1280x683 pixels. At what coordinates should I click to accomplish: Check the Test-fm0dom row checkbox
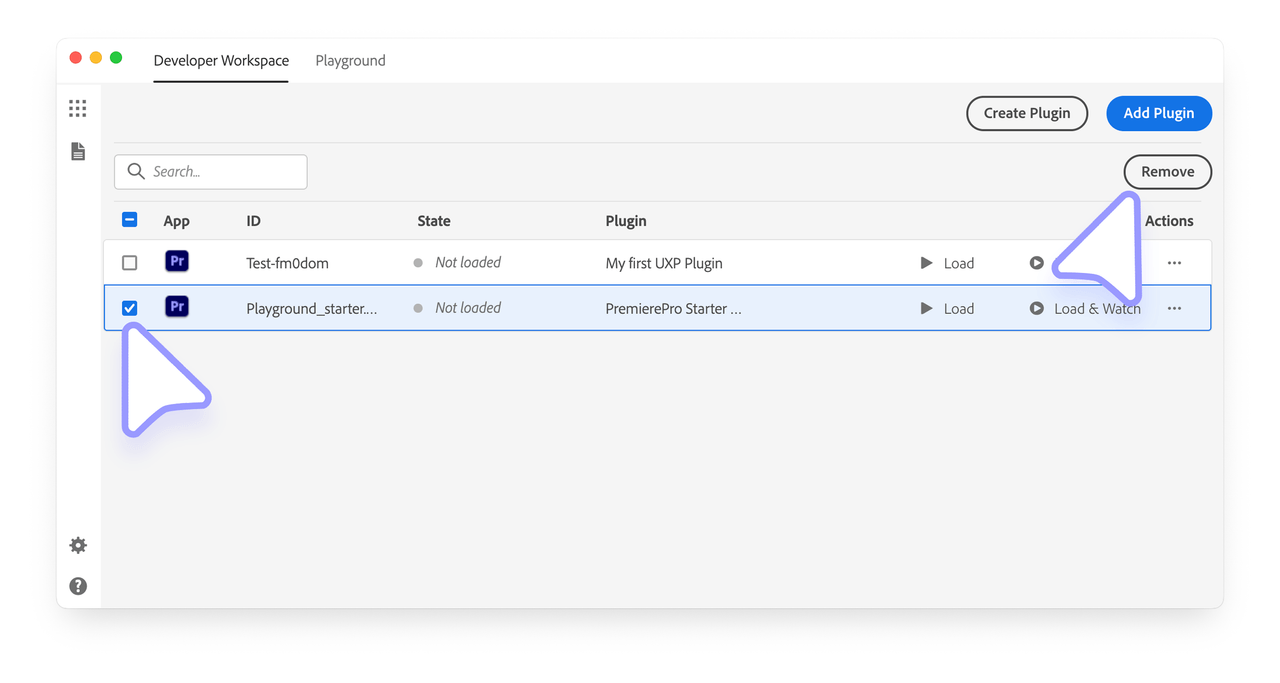pyautogui.click(x=129, y=261)
